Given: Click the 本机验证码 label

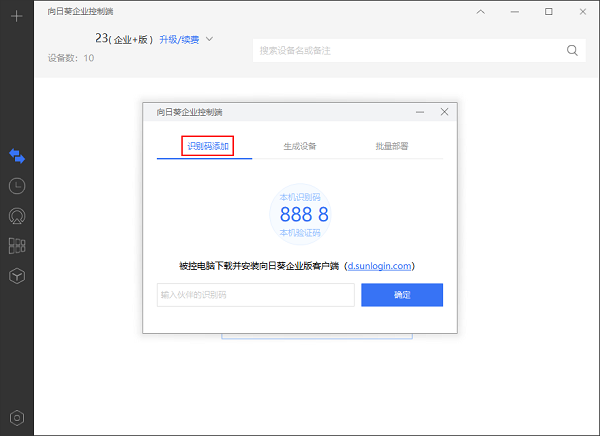Looking at the screenshot, I should (300, 233).
